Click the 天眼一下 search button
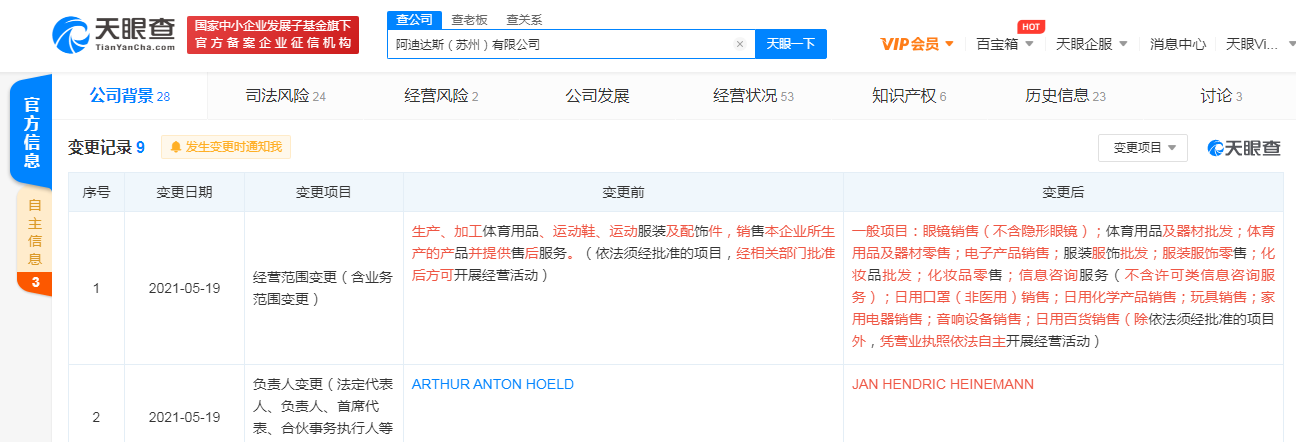Screen dimensions: 1296x442 click(790, 44)
